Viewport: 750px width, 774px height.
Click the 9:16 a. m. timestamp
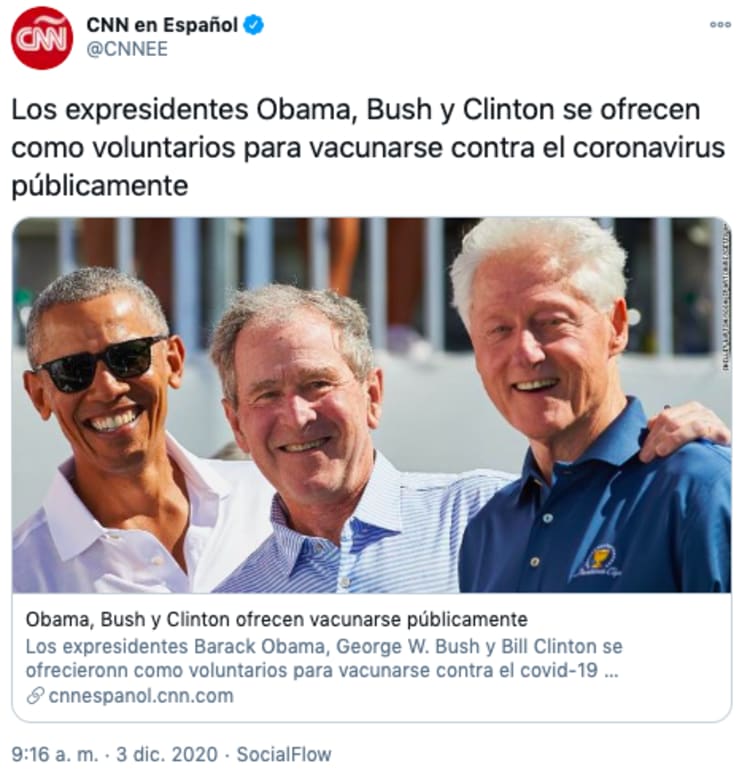(x=54, y=754)
